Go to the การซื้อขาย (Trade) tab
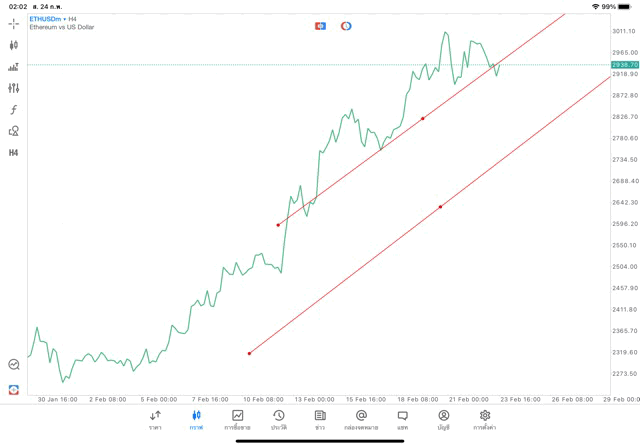The height and width of the screenshot is (447, 640). coord(238,420)
